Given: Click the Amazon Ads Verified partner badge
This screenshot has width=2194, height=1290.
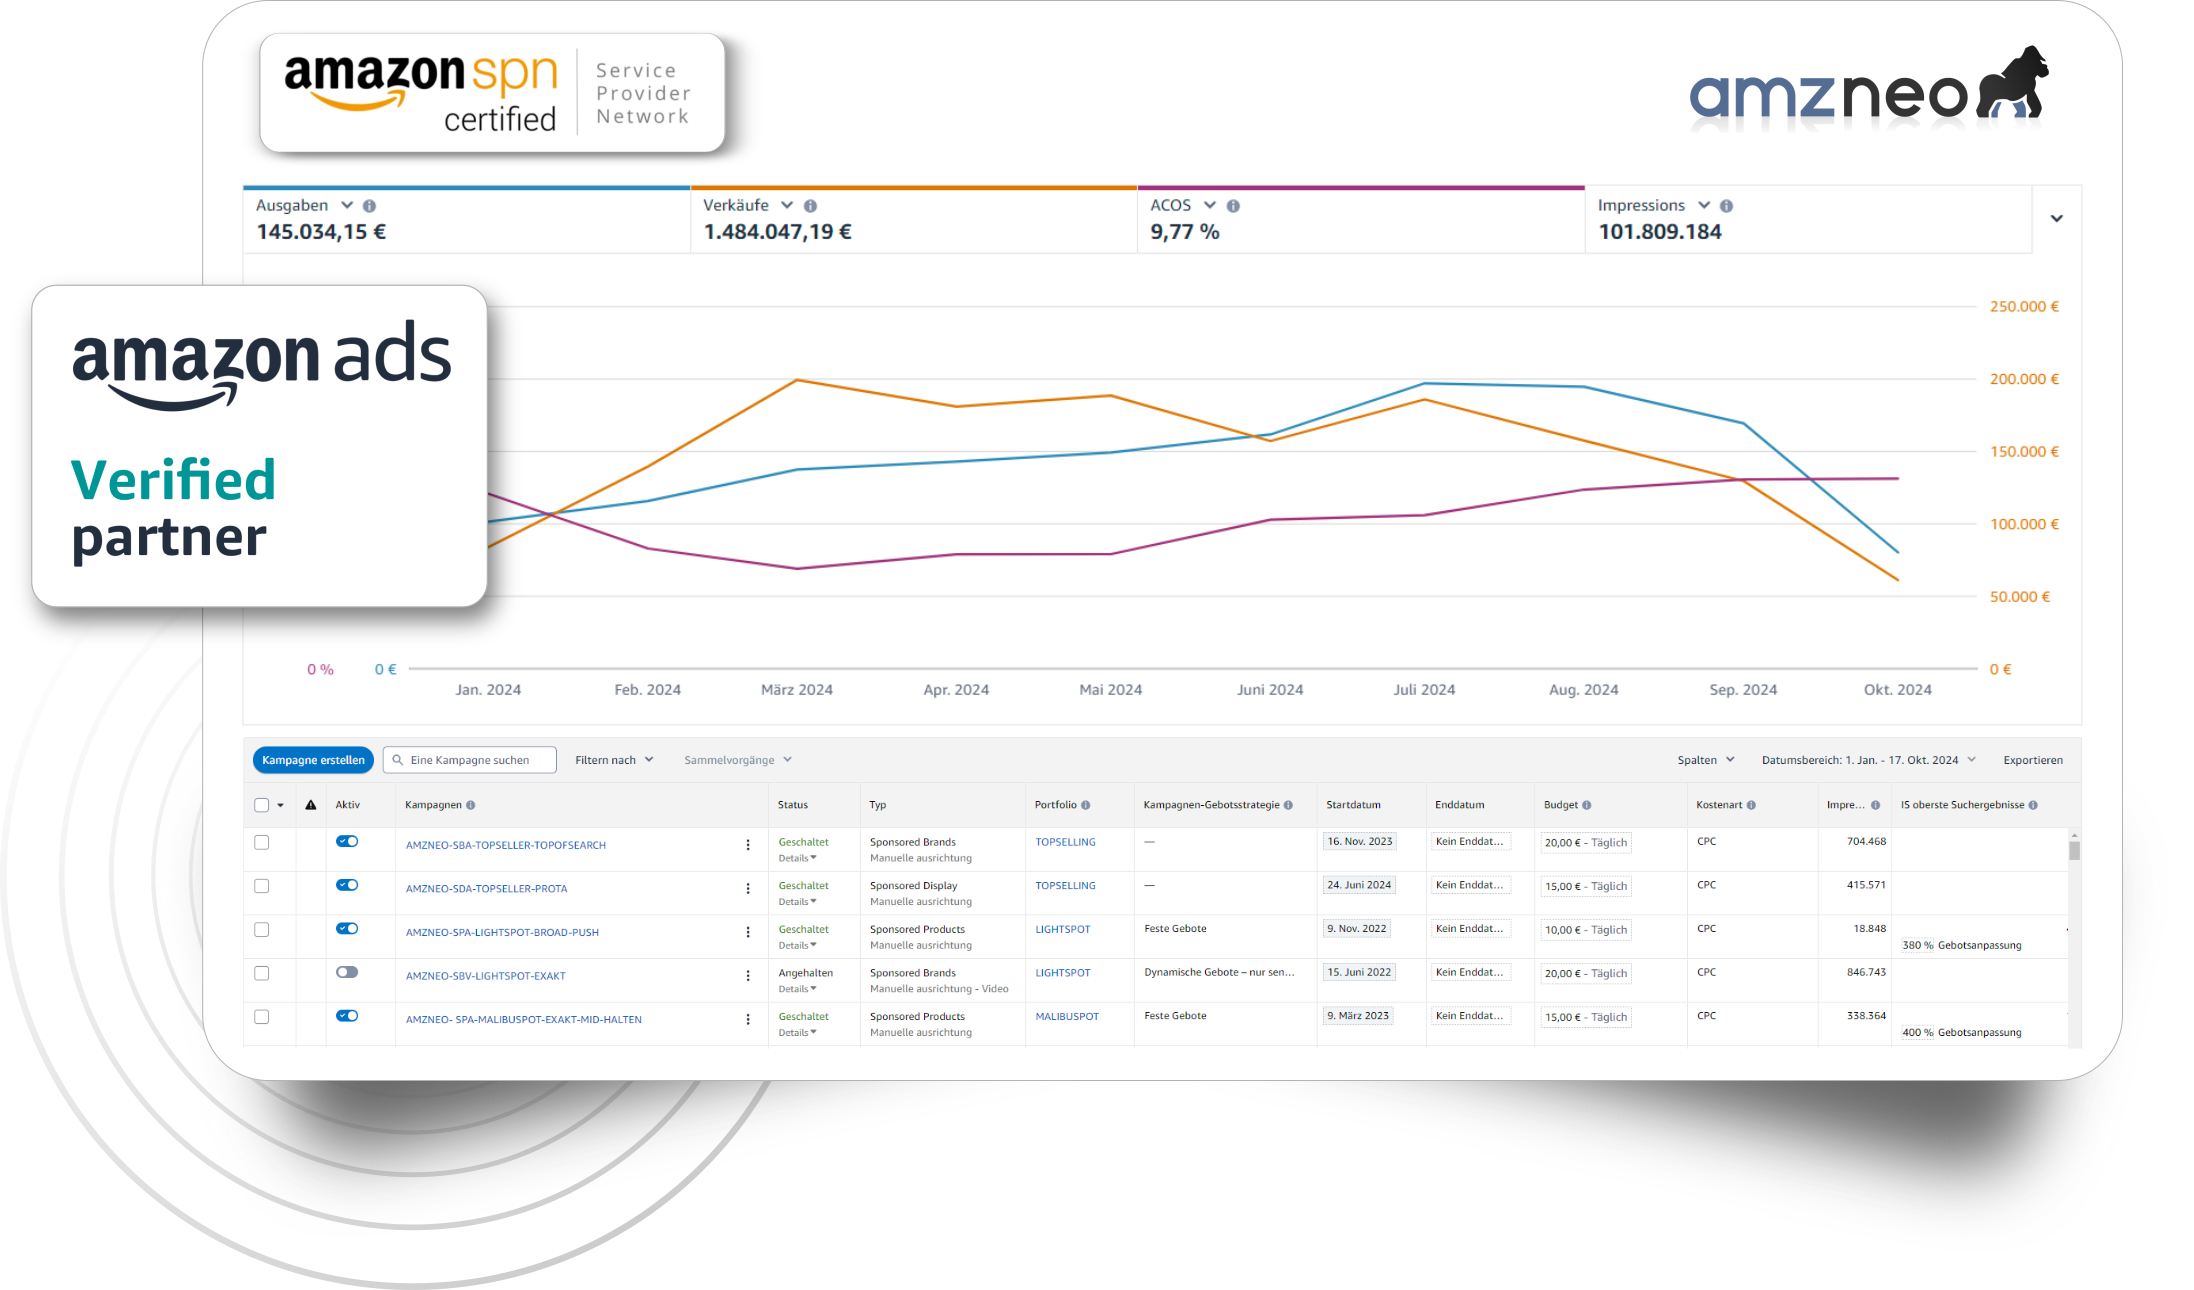Looking at the screenshot, I should (260, 446).
